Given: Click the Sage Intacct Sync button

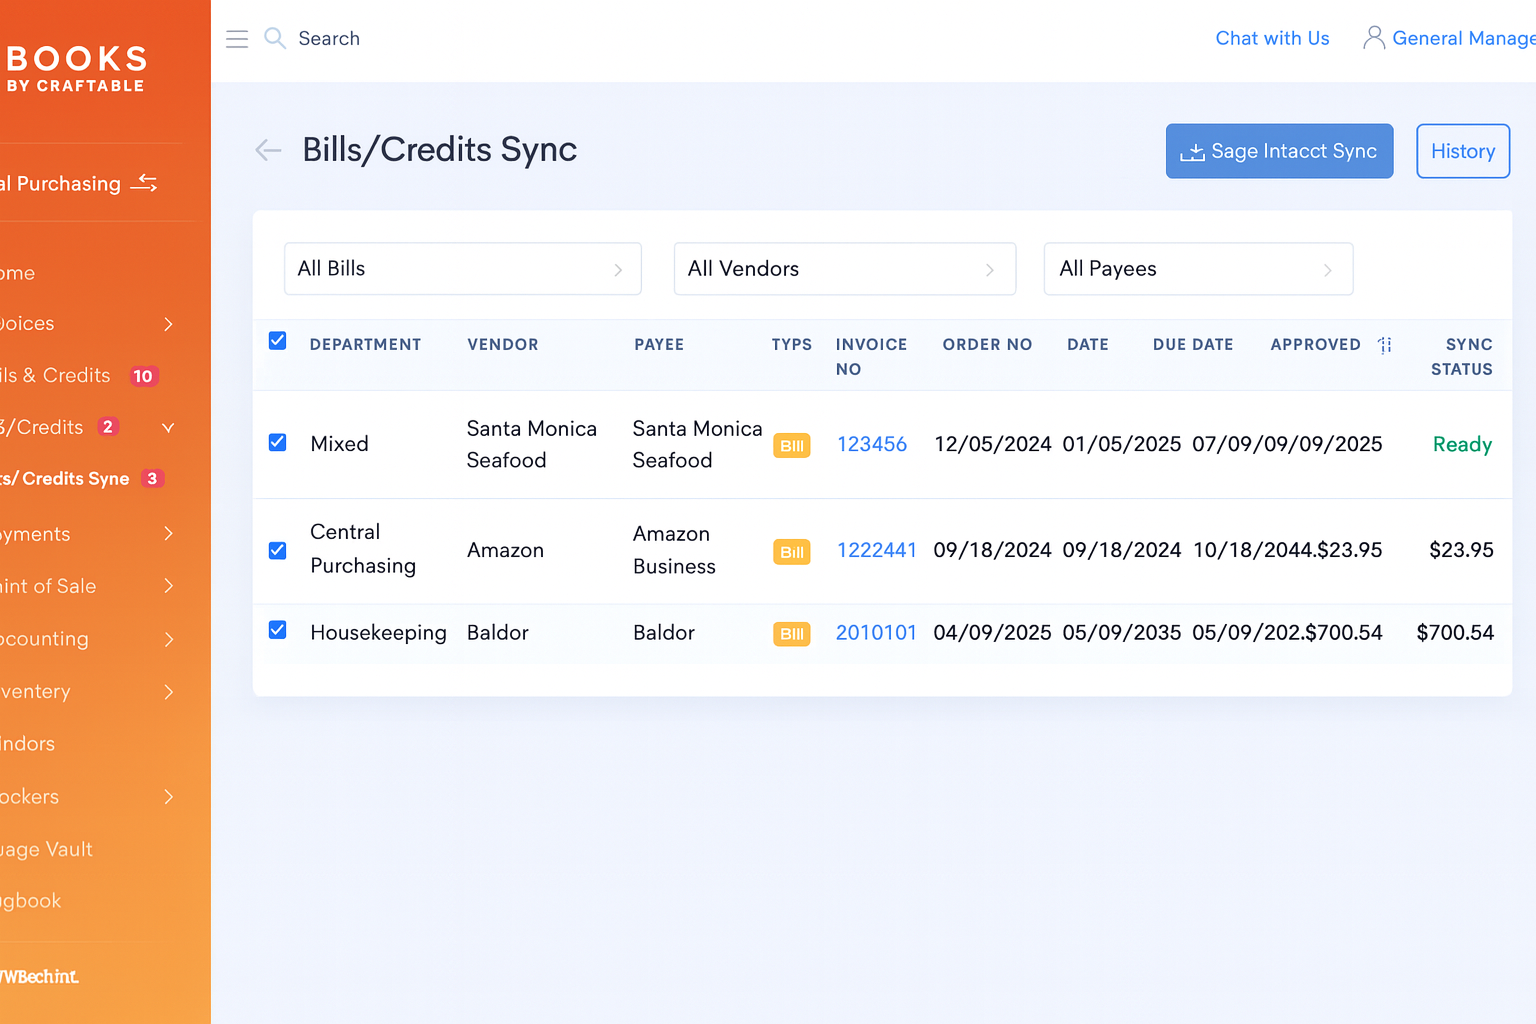Looking at the screenshot, I should coord(1279,151).
